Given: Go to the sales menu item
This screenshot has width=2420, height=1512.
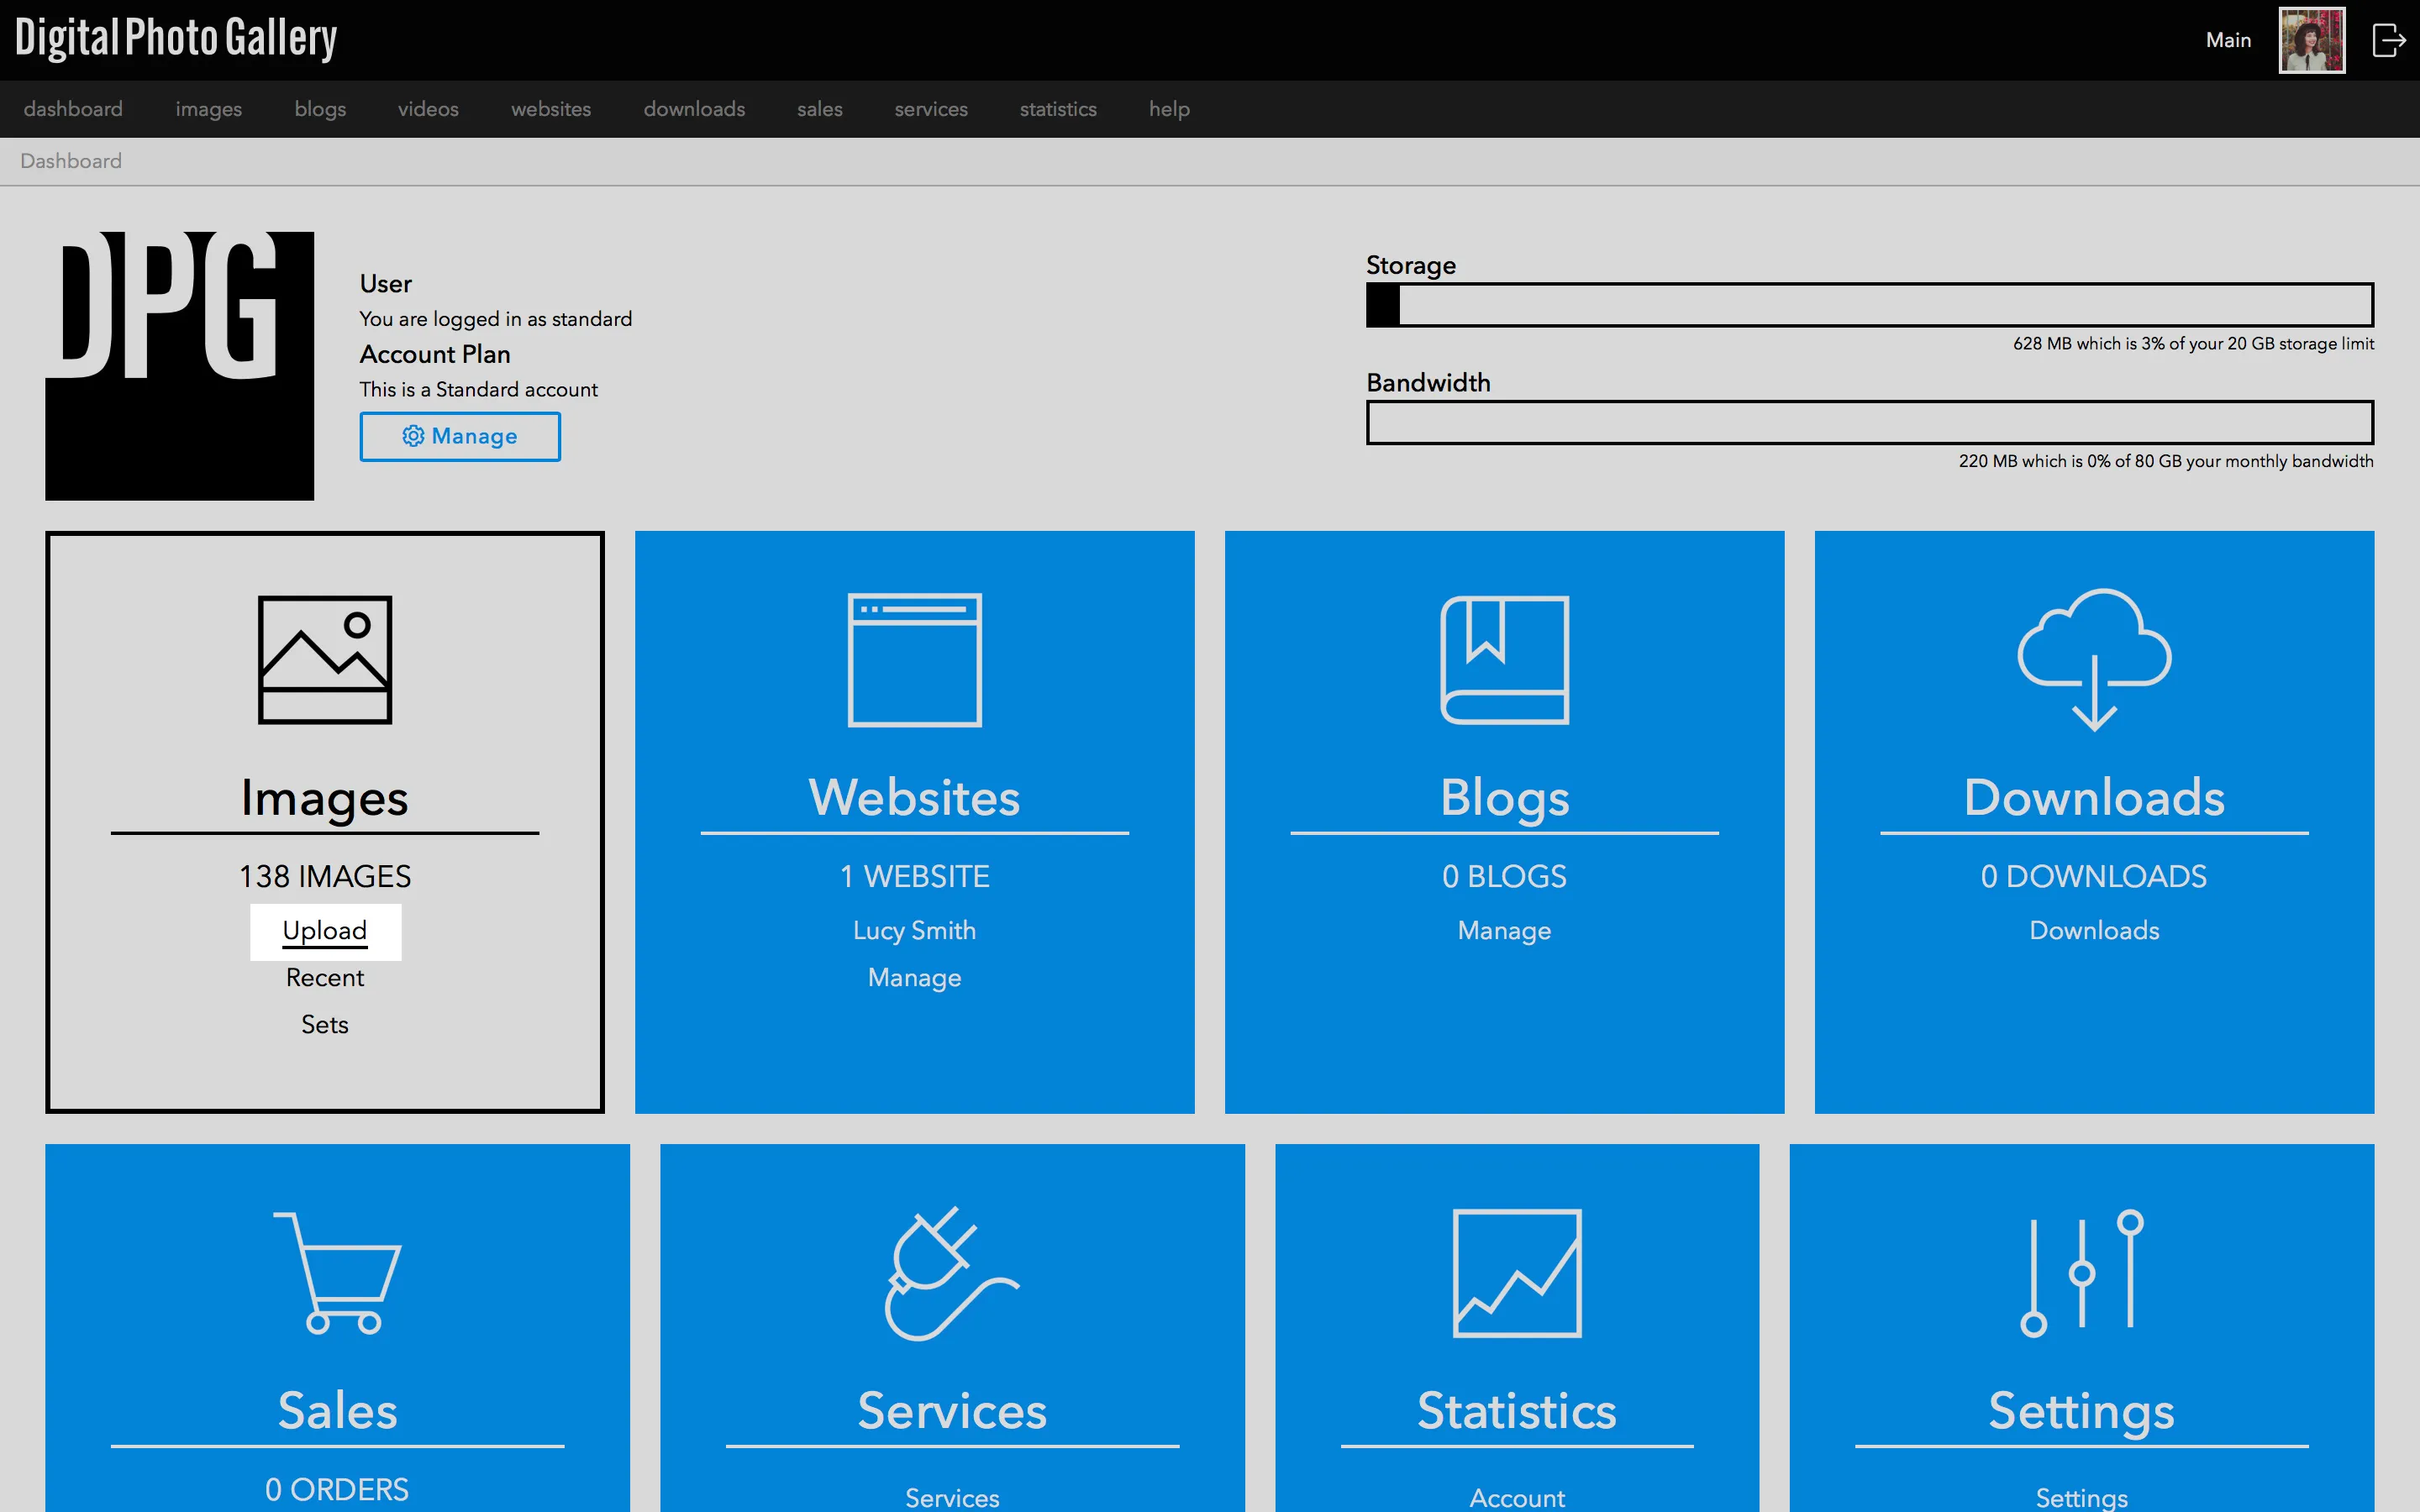Looking at the screenshot, I should [x=819, y=109].
